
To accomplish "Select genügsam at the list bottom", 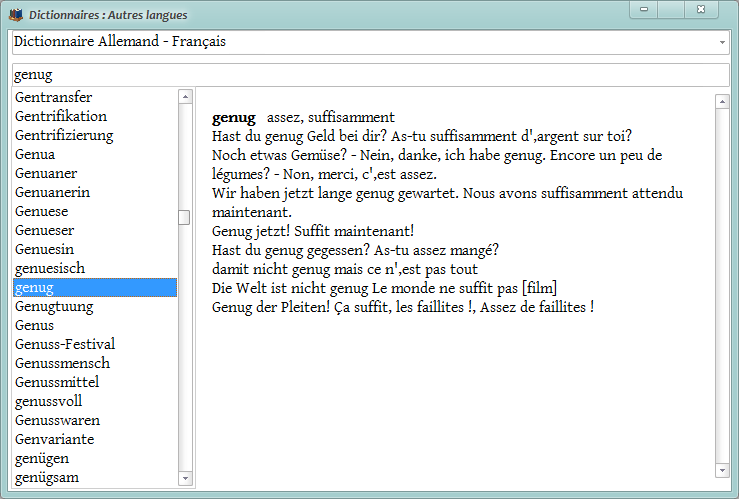I will coord(95,477).
